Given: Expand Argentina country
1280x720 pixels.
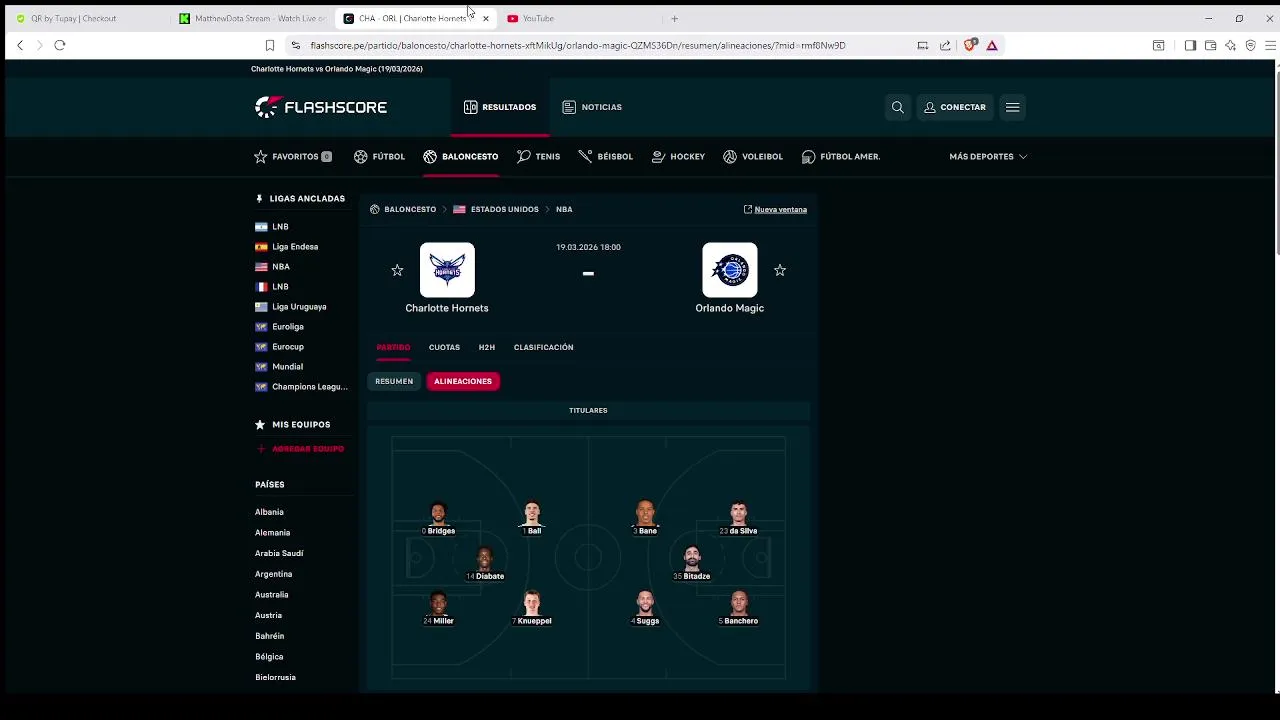Looking at the screenshot, I should [273, 574].
